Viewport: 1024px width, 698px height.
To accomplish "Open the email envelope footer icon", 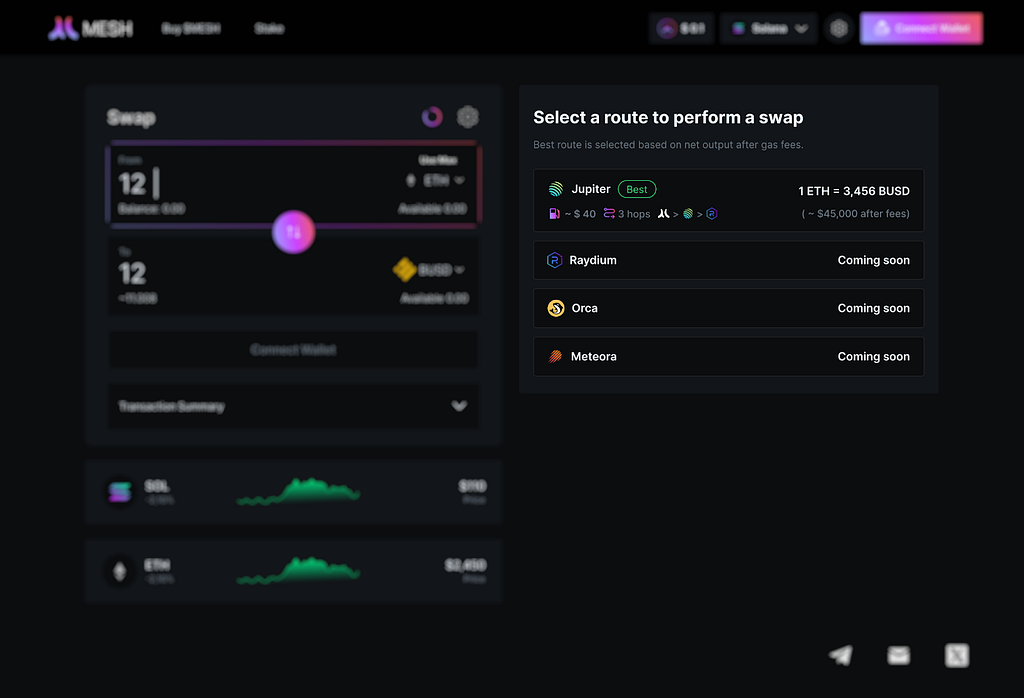I will point(899,655).
